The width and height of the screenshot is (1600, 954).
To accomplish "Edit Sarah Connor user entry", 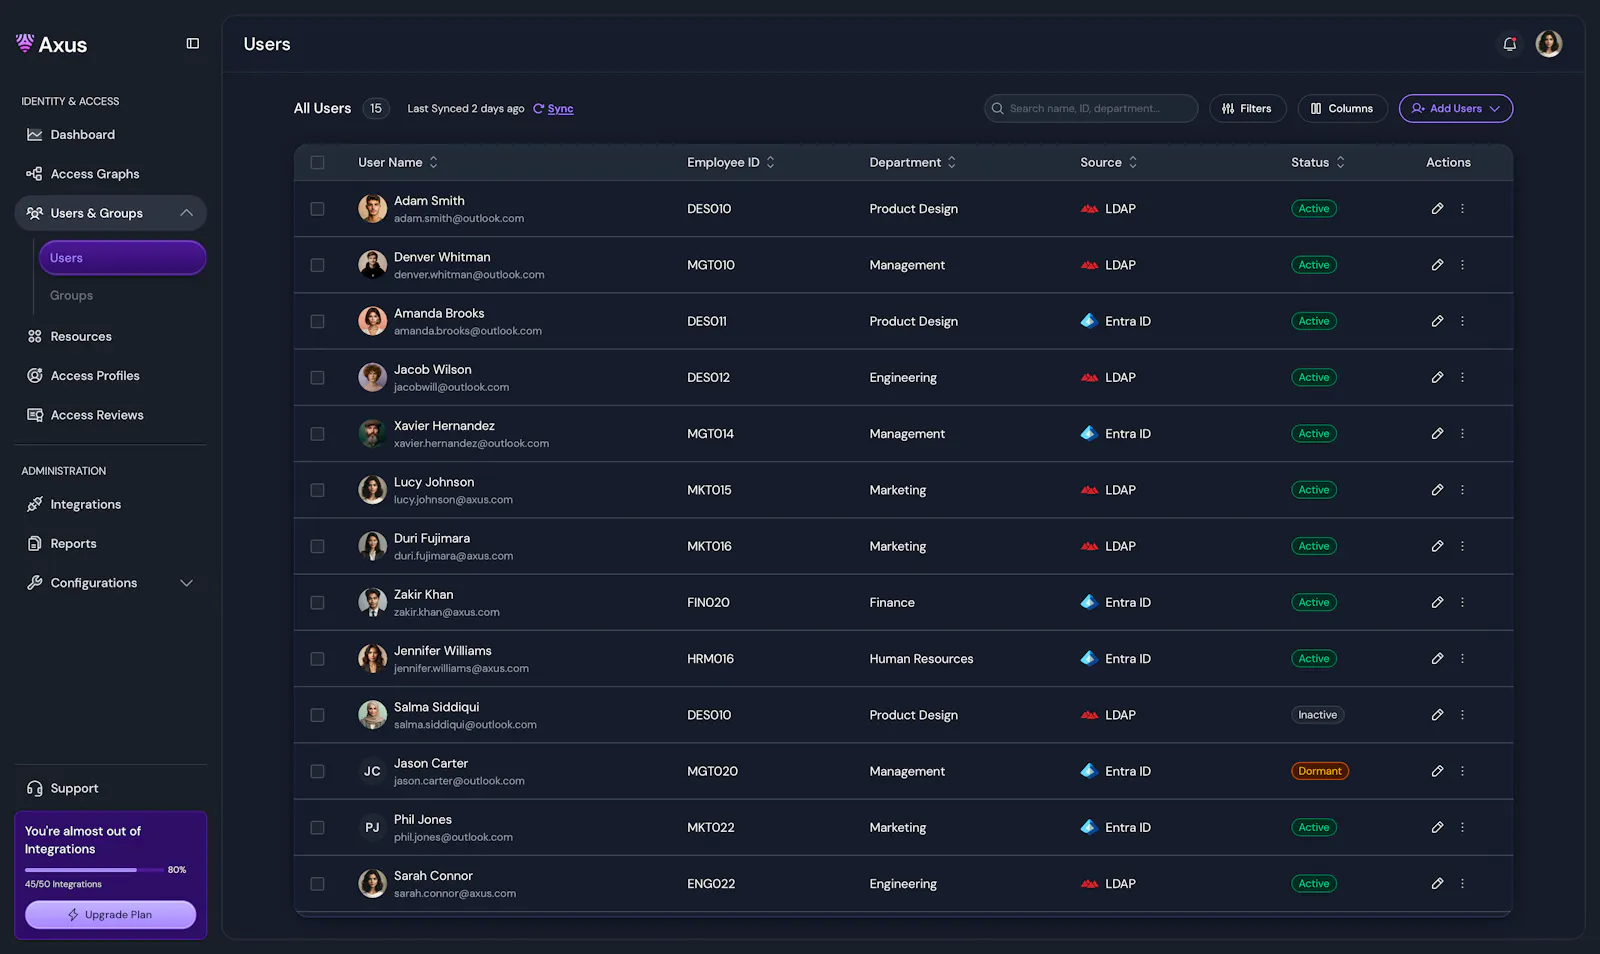I will (1437, 884).
